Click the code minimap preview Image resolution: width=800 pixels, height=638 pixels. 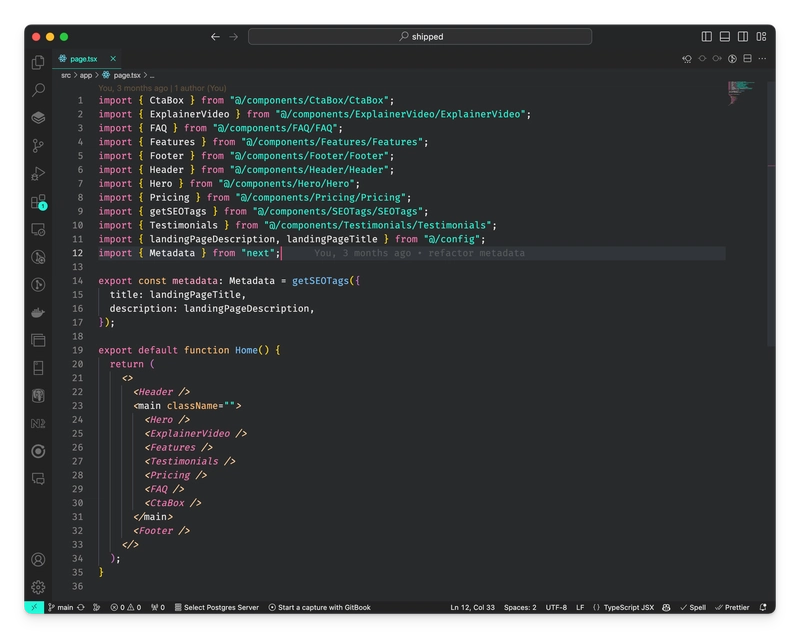(x=740, y=92)
